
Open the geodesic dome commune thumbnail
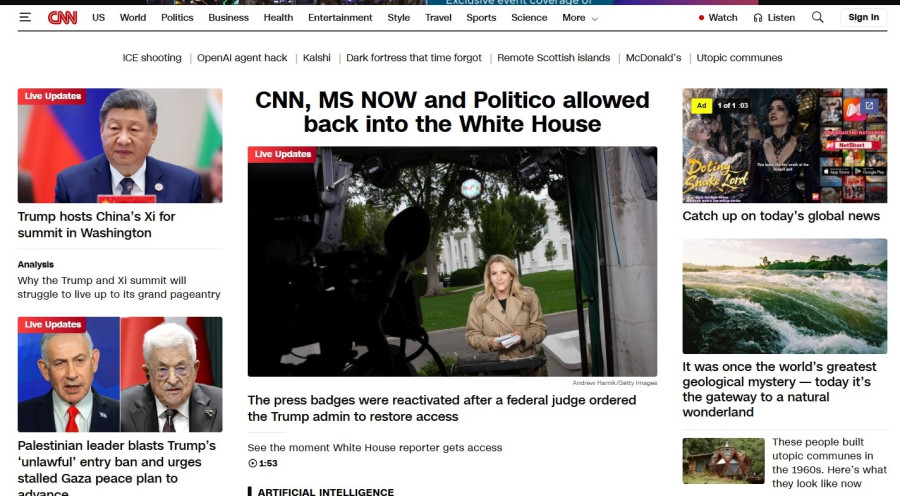[x=723, y=461]
